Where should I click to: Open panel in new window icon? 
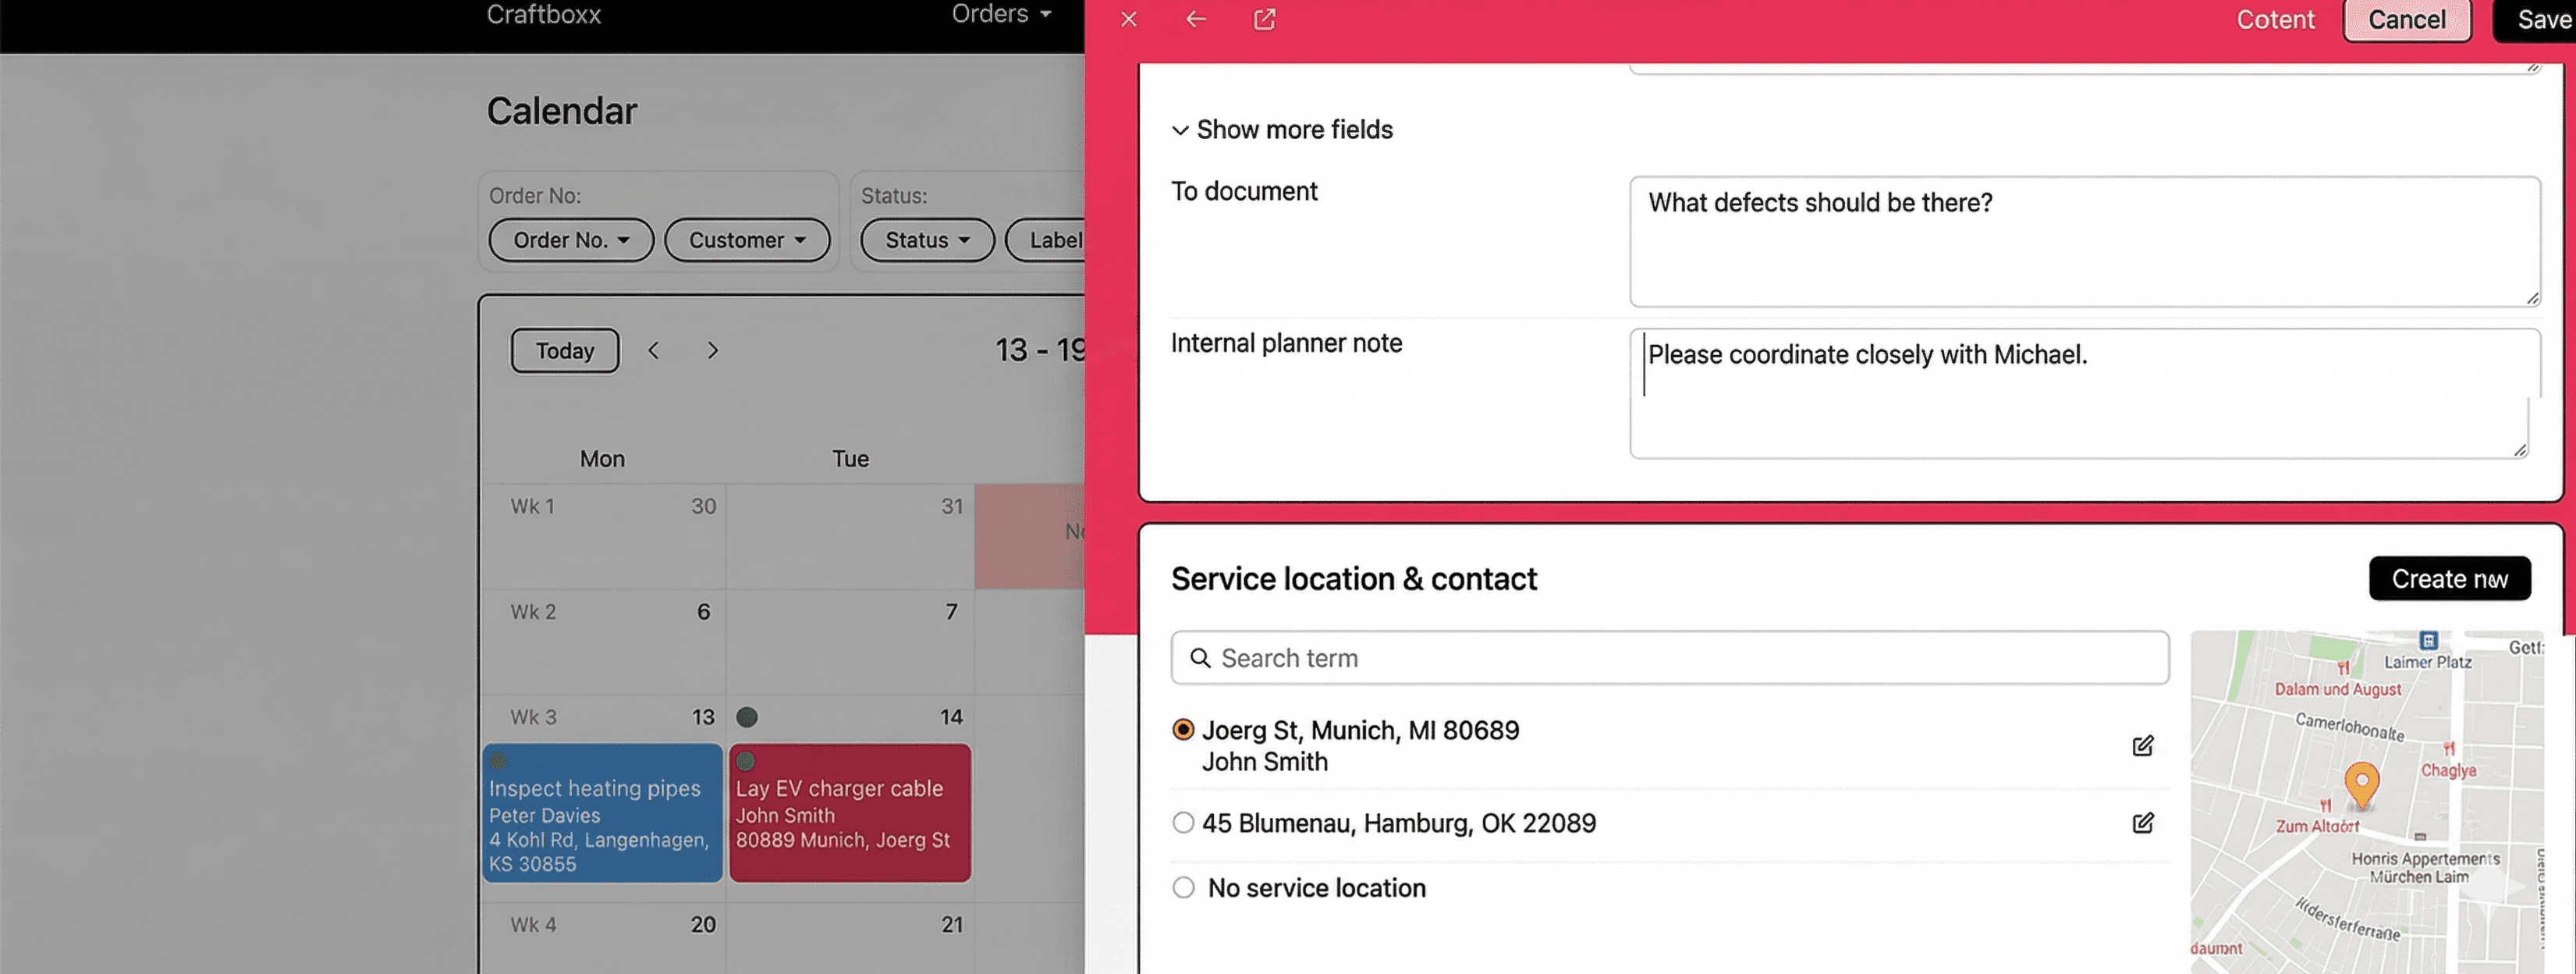(x=1264, y=19)
